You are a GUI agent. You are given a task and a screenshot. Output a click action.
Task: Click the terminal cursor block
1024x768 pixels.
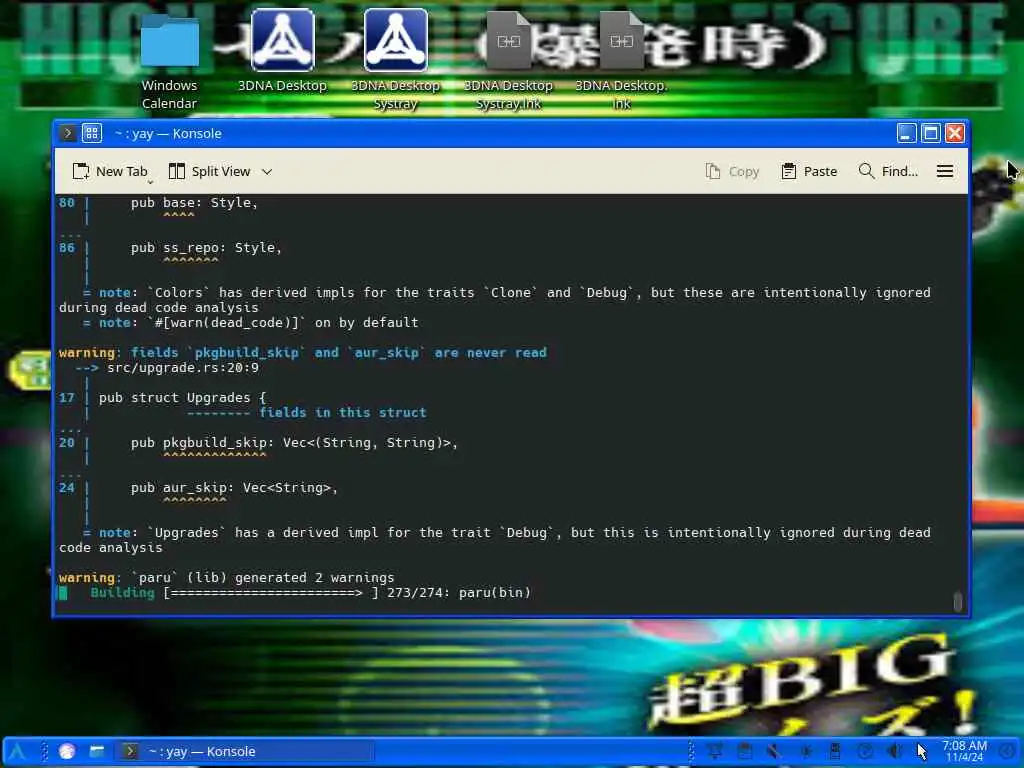click(63, 593)
